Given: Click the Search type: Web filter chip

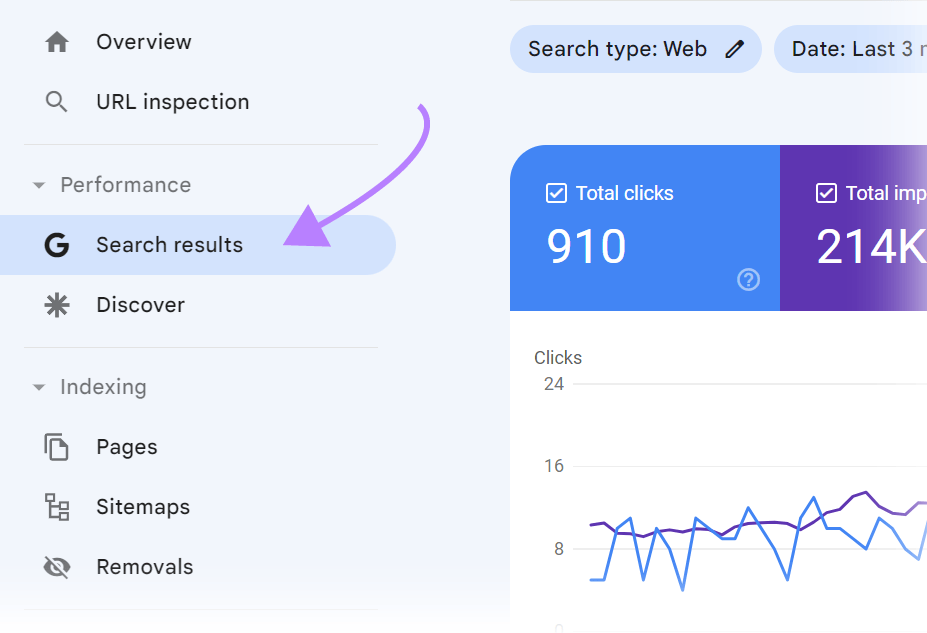Looking at the screenshot, I should pyautogui.click(x=636, y=49).
